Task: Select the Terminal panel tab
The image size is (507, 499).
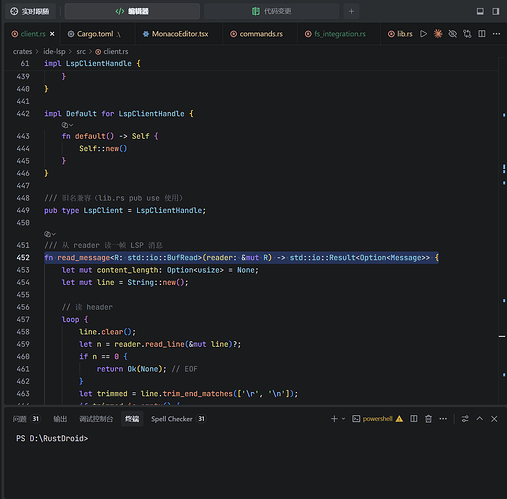Action: (x=132, y=419)
